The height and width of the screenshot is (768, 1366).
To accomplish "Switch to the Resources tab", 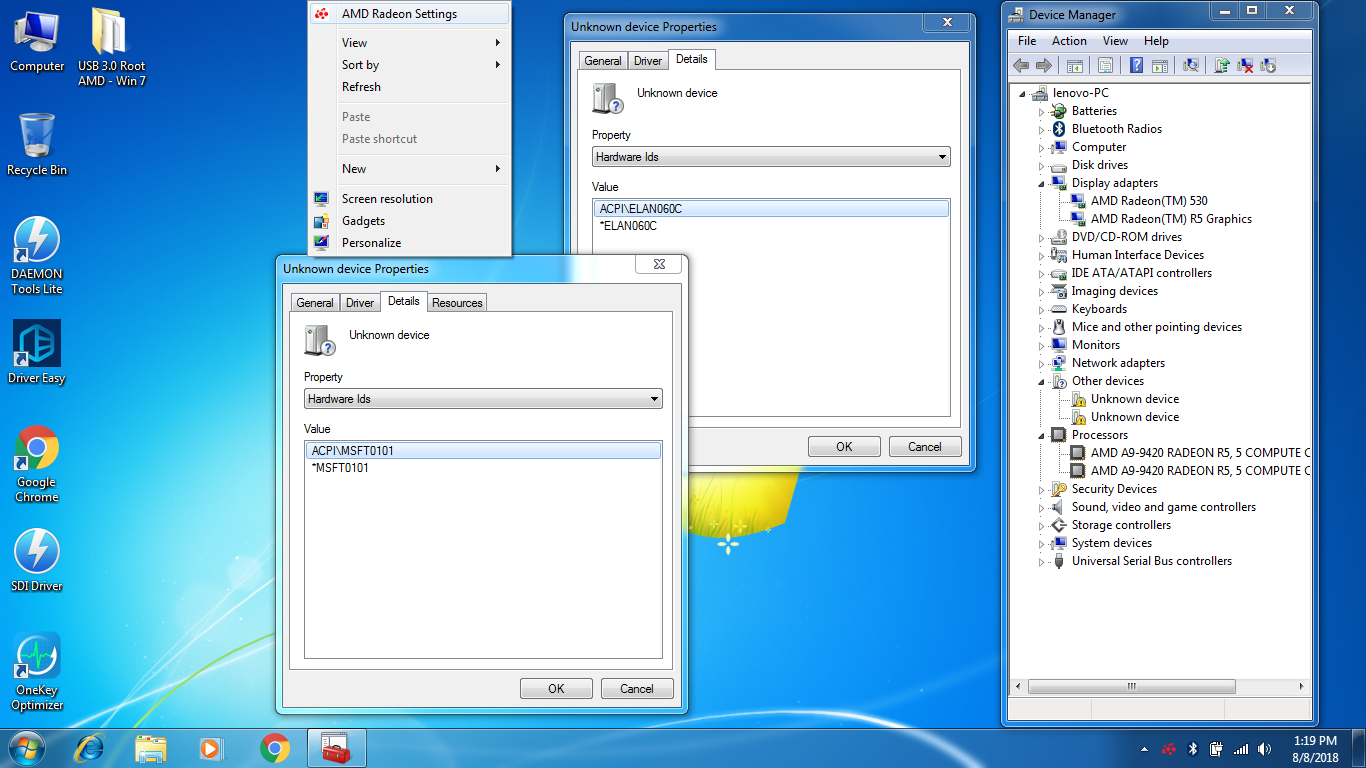I will (457, 303).
